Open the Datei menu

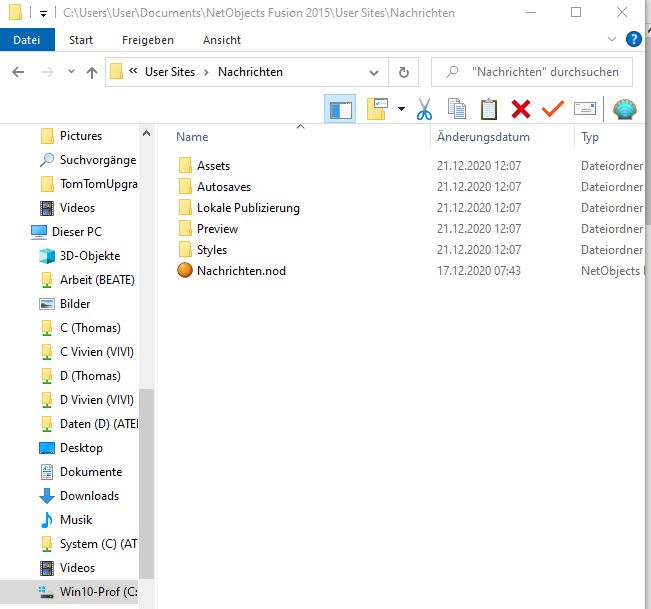tap(27, 40)
